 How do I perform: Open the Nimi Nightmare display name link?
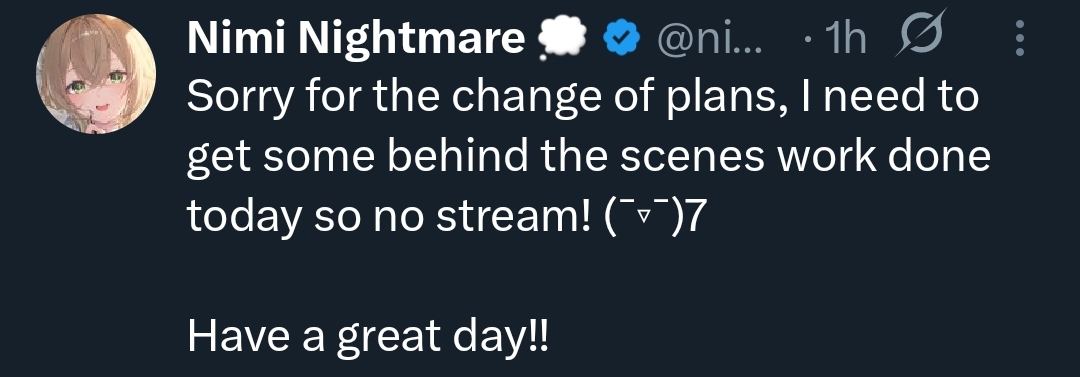coord(355,41)
